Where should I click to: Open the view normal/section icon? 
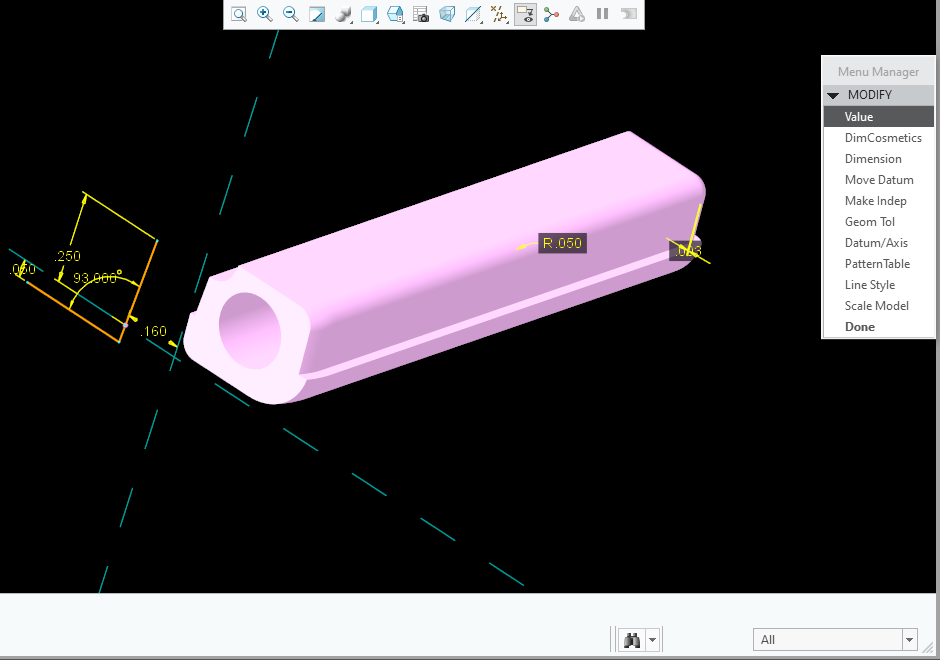coord(473,14)
